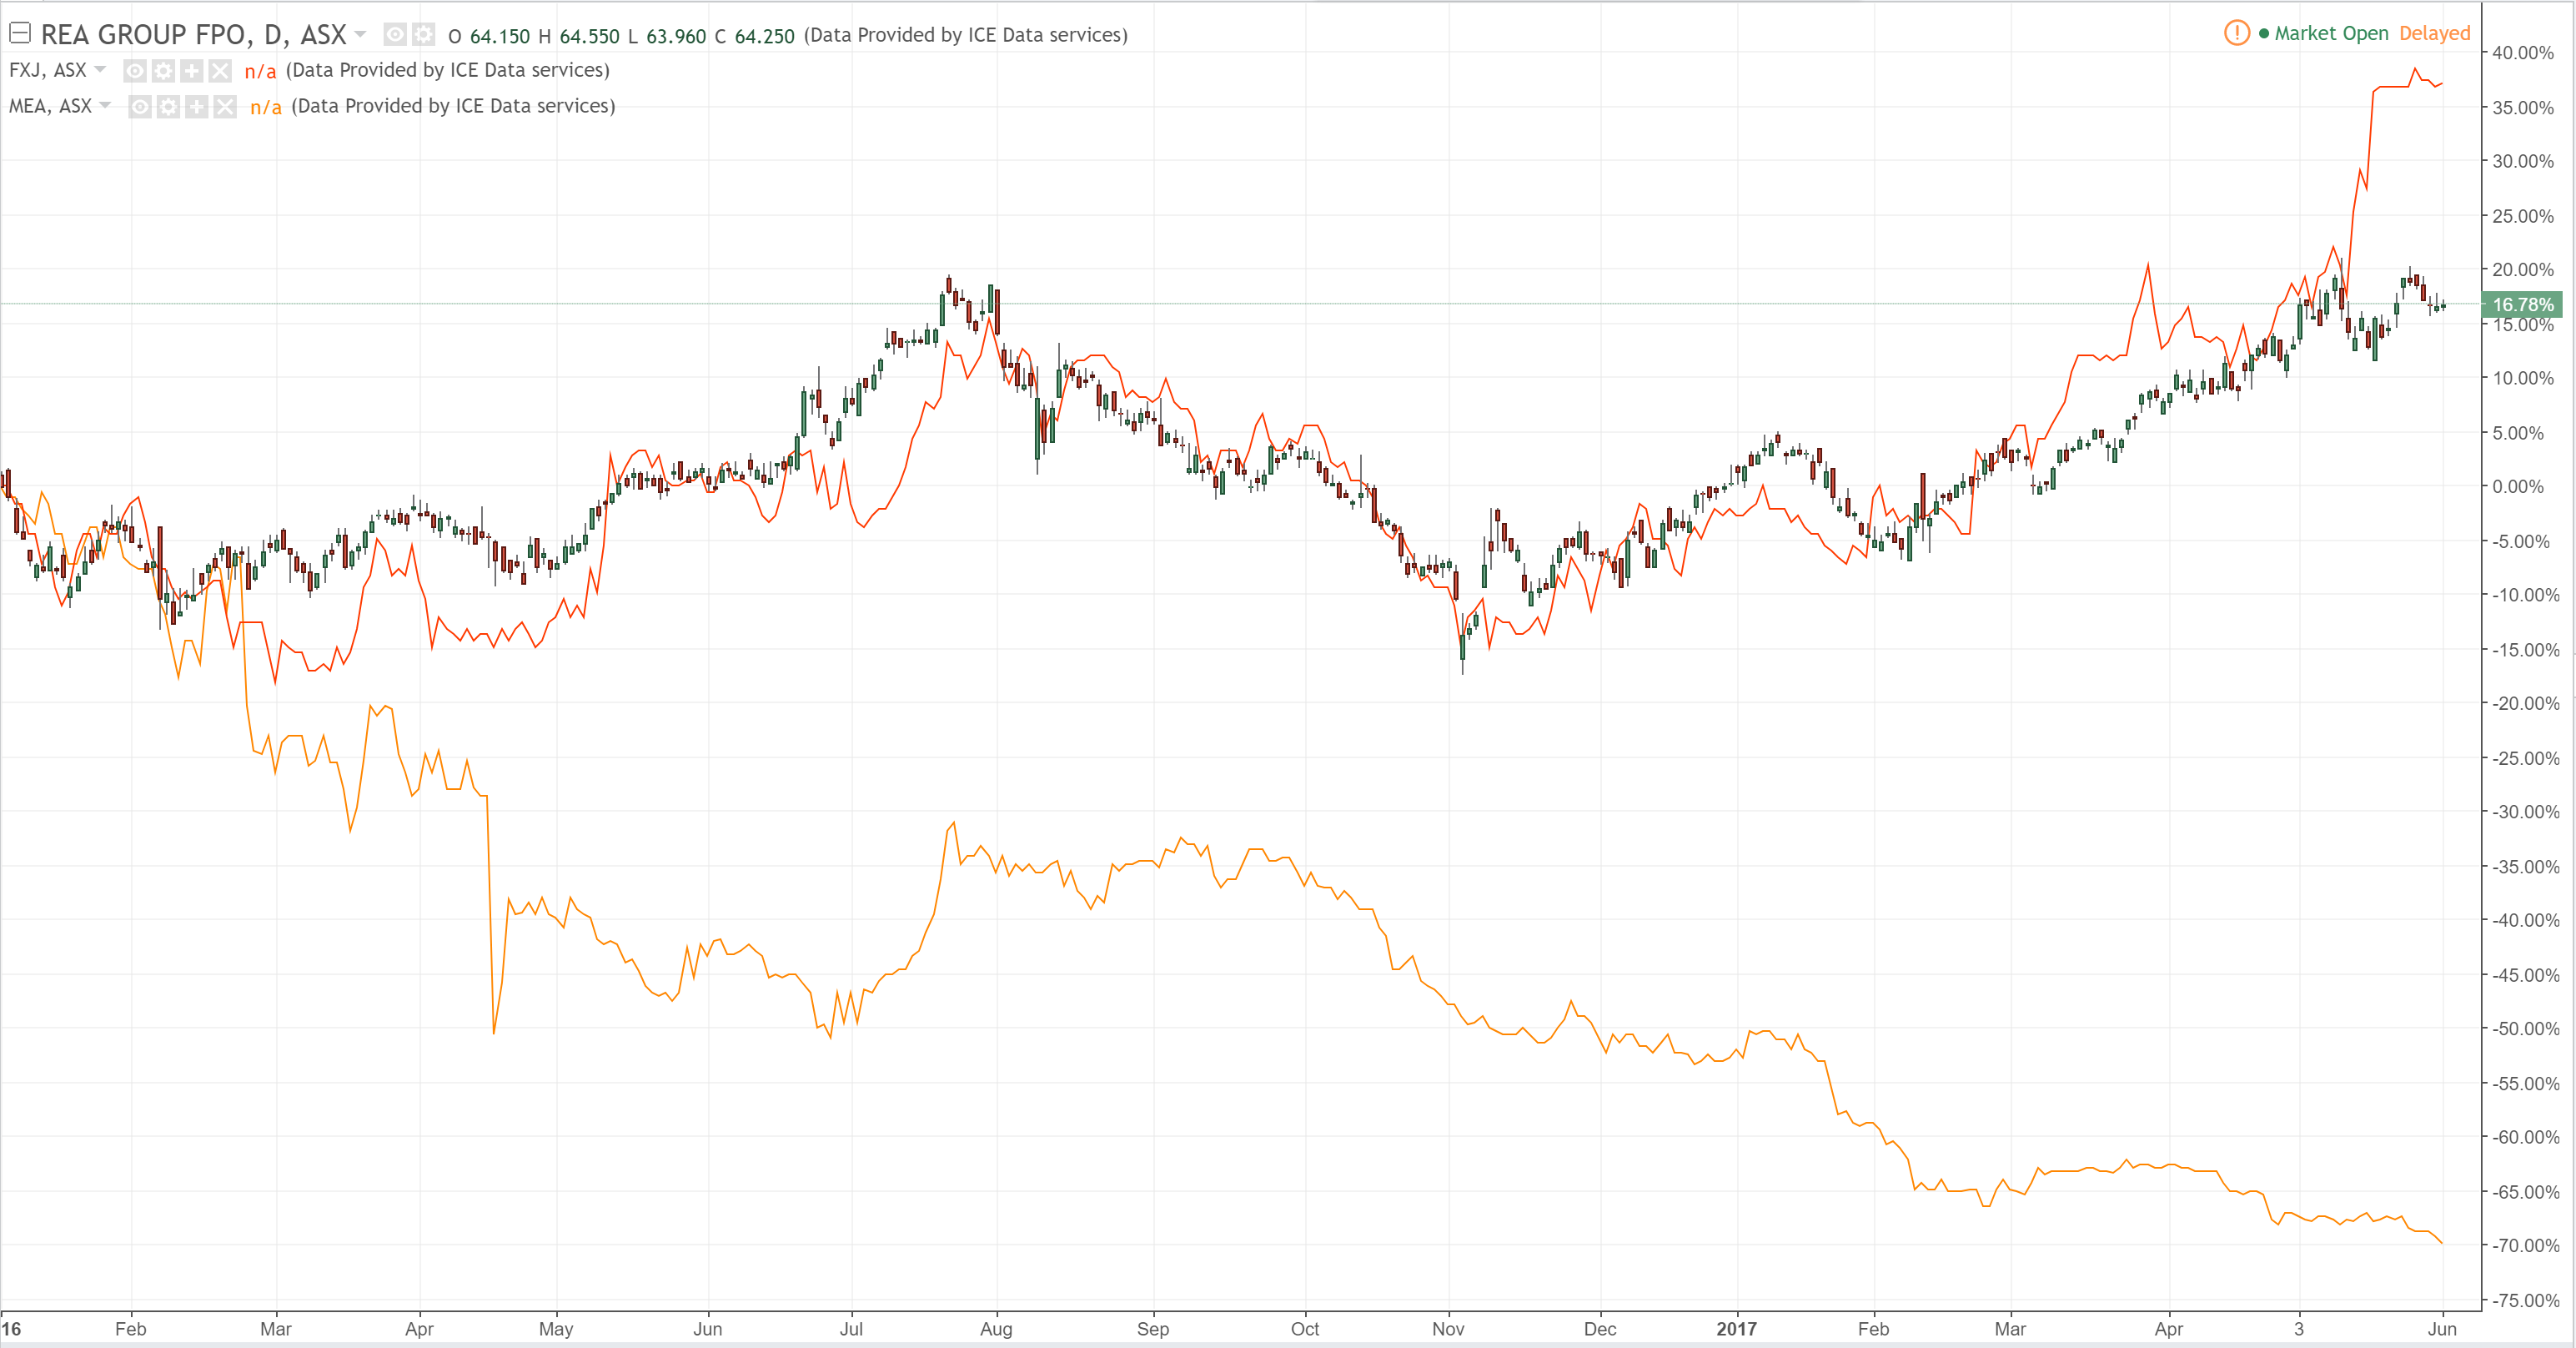
Task: Open REA GROUP series settings gear
Action: (x=423, y=35)
